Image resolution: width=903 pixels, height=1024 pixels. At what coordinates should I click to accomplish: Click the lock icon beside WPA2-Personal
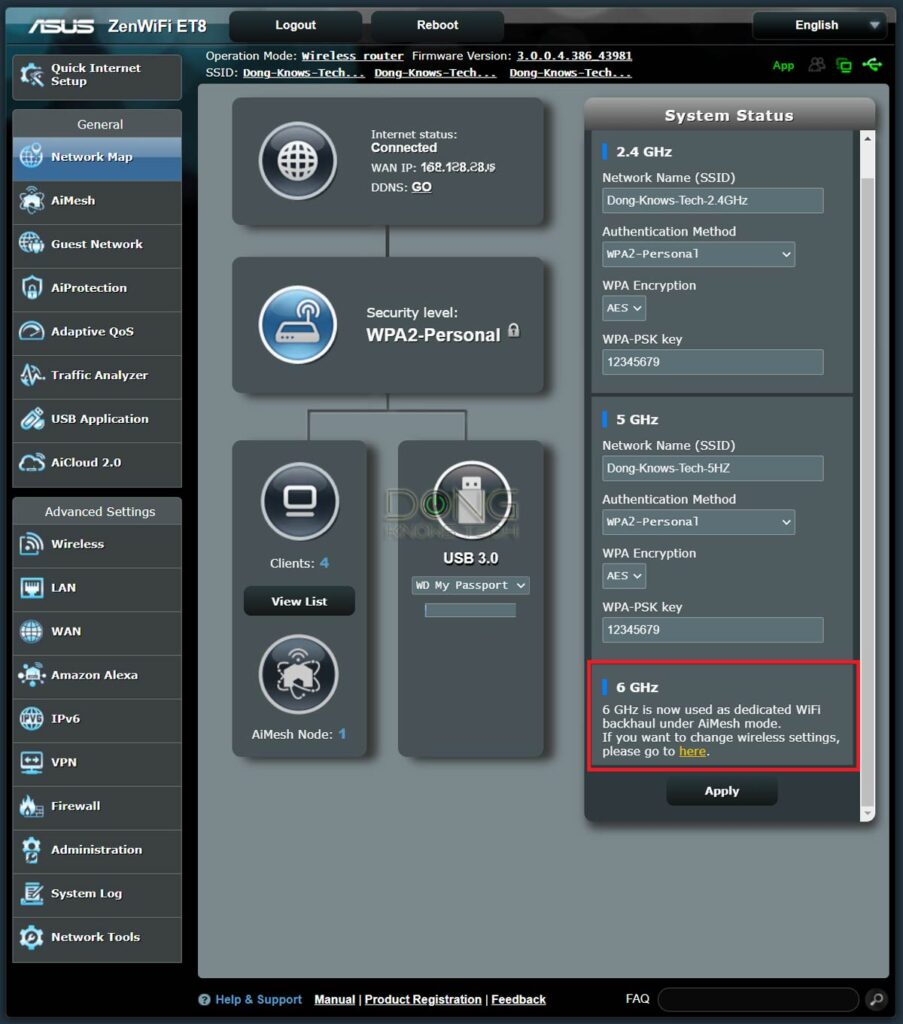(x=514, y=330)
